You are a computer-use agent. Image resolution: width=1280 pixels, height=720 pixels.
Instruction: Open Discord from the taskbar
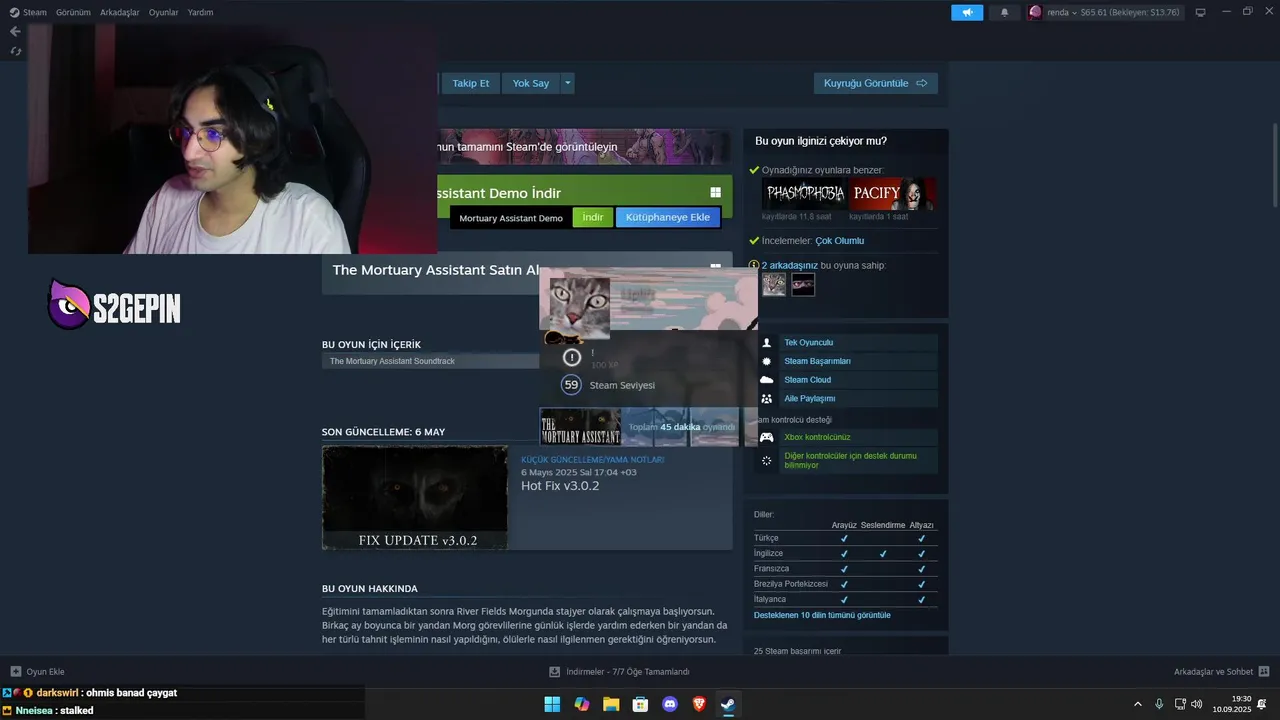[x=670, y=704]
